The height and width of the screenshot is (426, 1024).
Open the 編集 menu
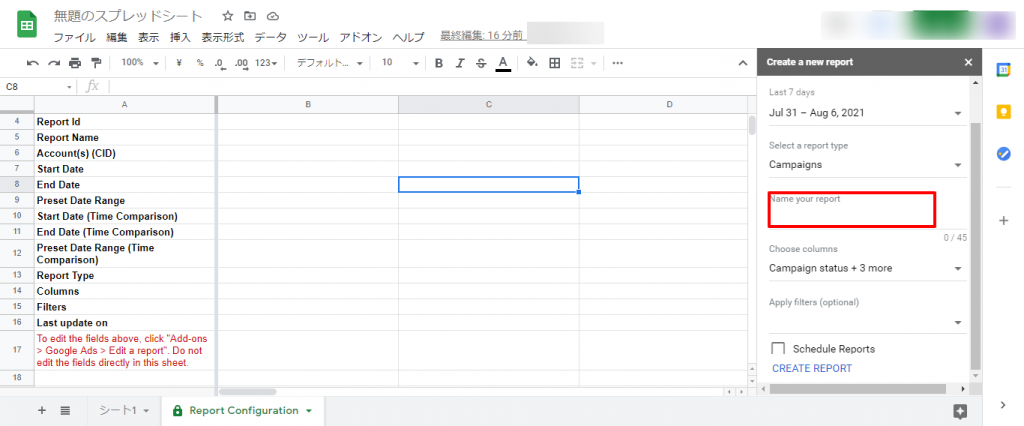[117, 37]
